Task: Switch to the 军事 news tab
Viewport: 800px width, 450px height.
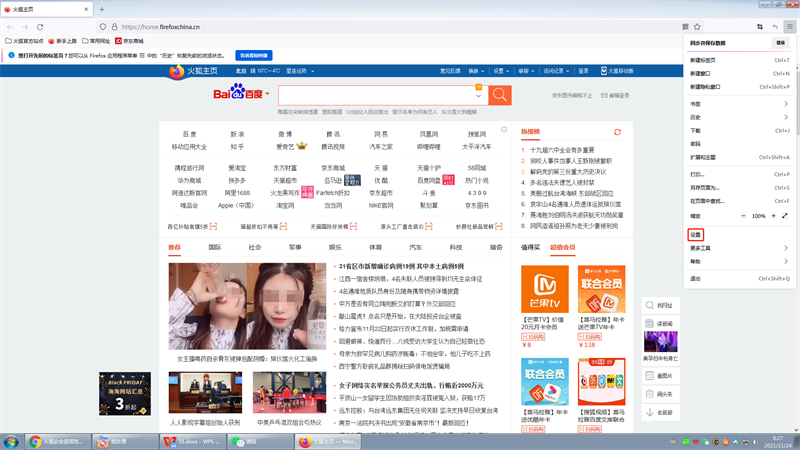Action: click(x=295, y=247)
